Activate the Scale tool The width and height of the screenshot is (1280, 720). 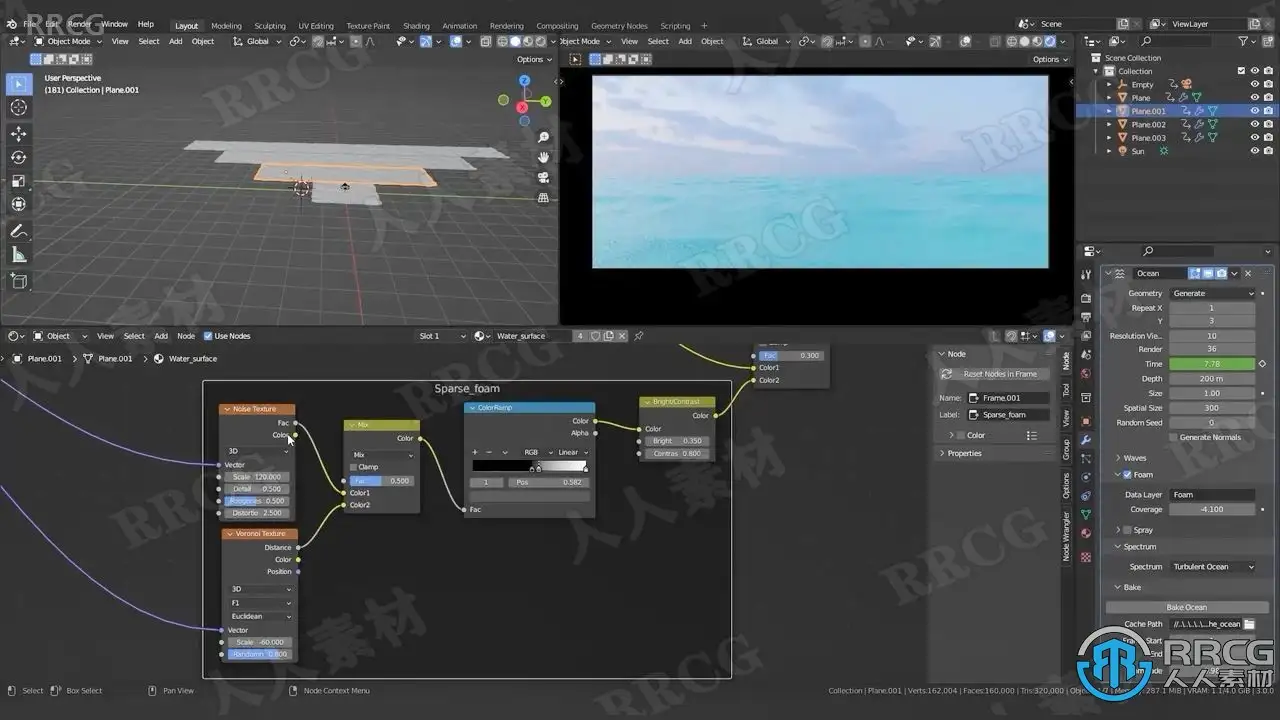pyautogui.click(x=18, y=181)
